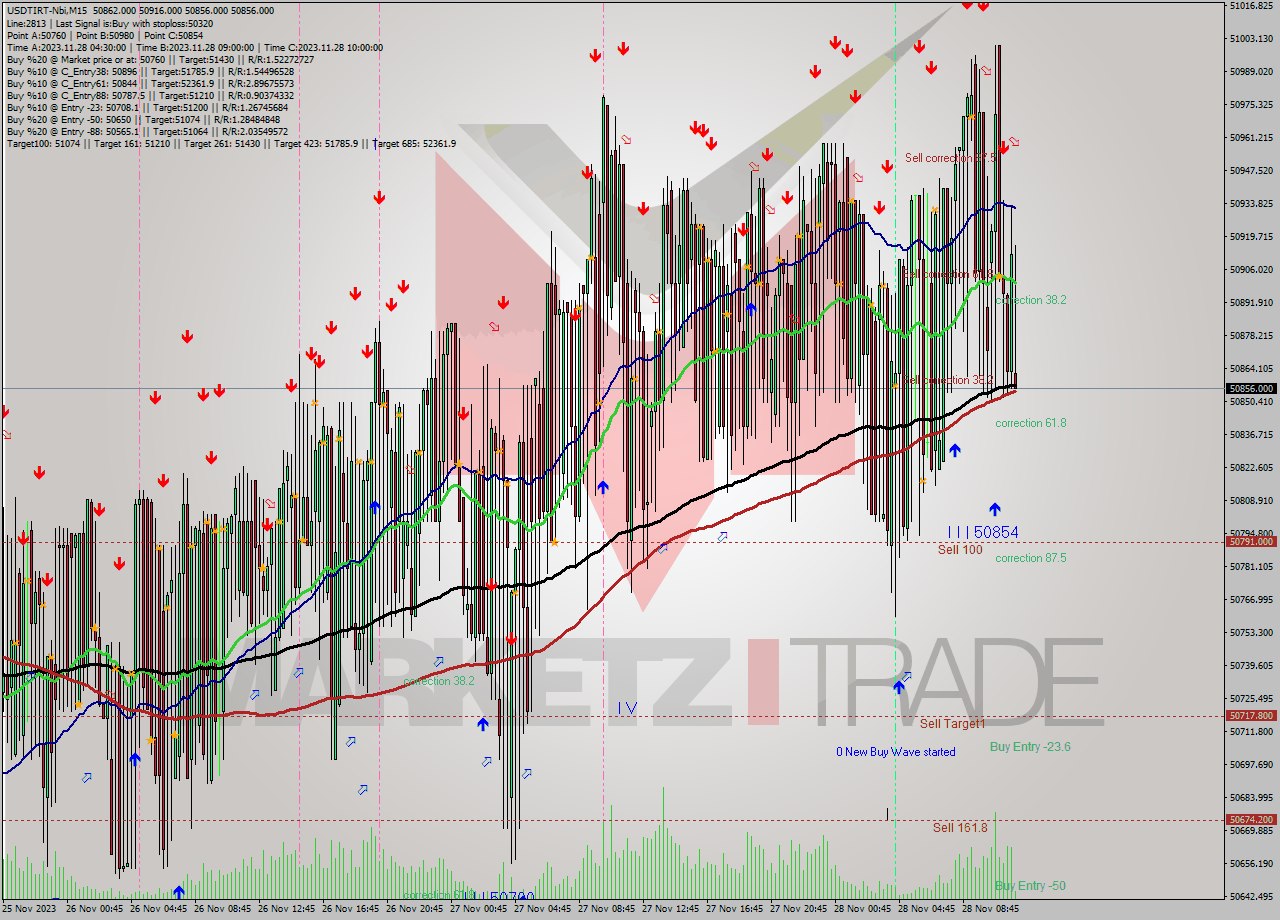Select the 'Sell 161.8' level label
The height and width of the screenshot is (920, 1280).
(x=960, y=828)
